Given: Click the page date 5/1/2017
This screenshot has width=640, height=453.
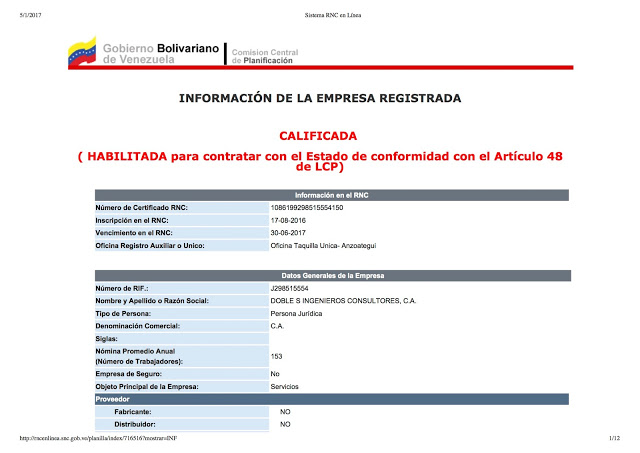Looking at the screenshot, I should (30, 16).
